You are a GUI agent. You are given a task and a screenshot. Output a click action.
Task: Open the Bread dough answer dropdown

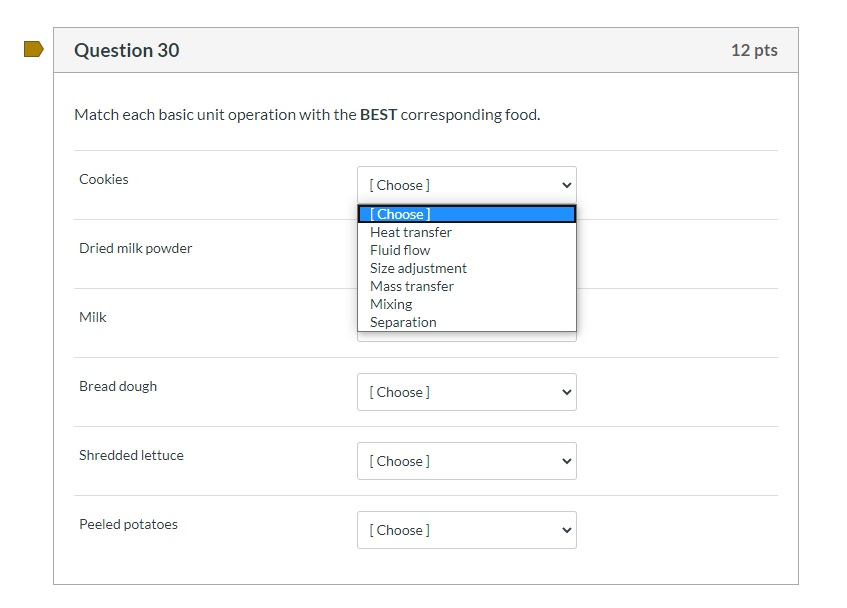(x=466, y=392)
